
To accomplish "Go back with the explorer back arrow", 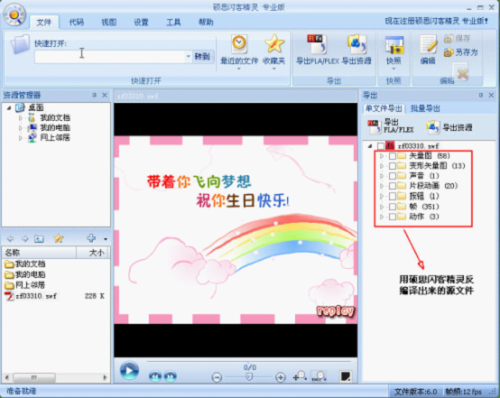I will click(10, 239).
